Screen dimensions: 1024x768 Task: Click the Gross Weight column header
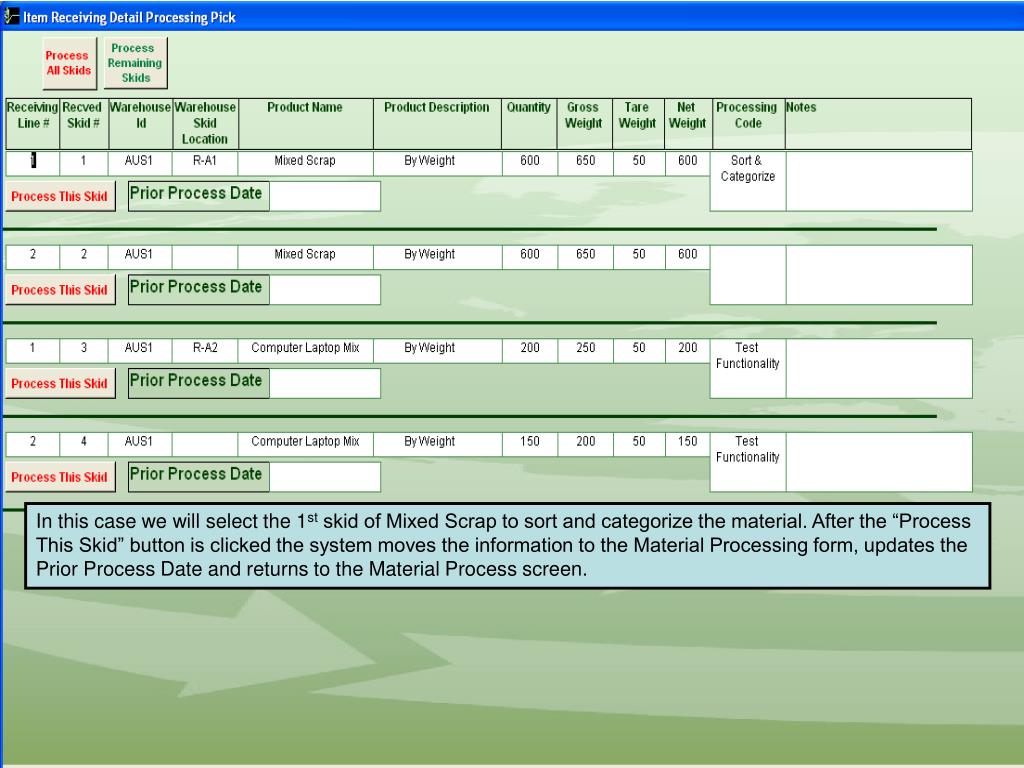pos(584,123)
